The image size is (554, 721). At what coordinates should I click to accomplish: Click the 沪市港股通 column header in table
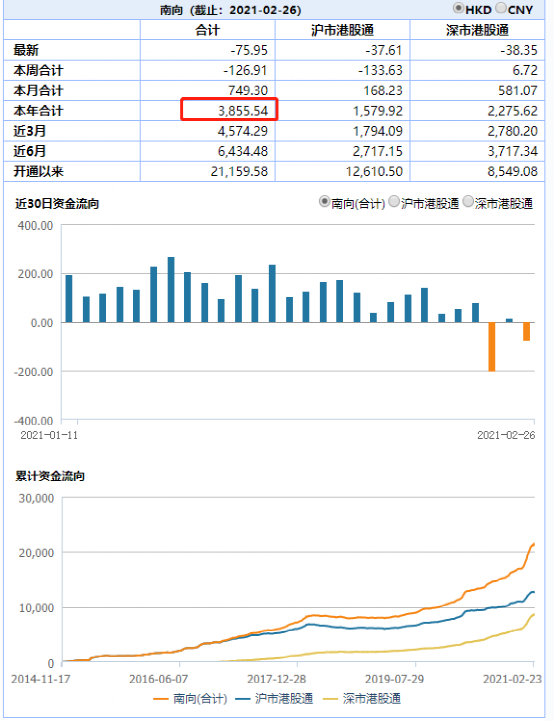click(x=342, y=30)
